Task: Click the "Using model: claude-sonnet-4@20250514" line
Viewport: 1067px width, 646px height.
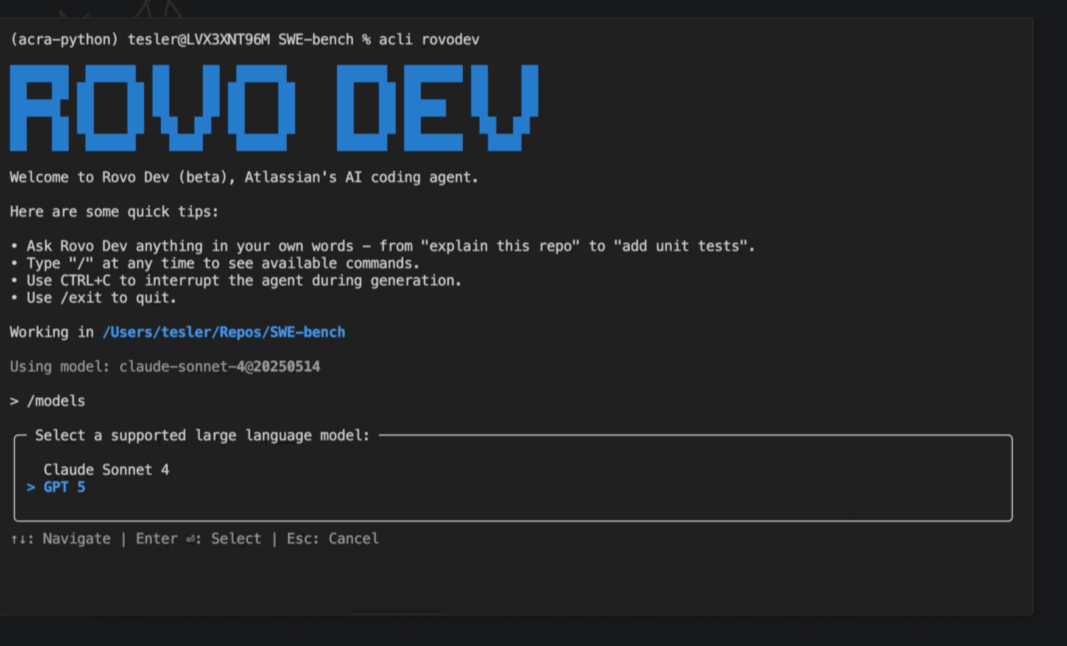Action: coord(165,367)
